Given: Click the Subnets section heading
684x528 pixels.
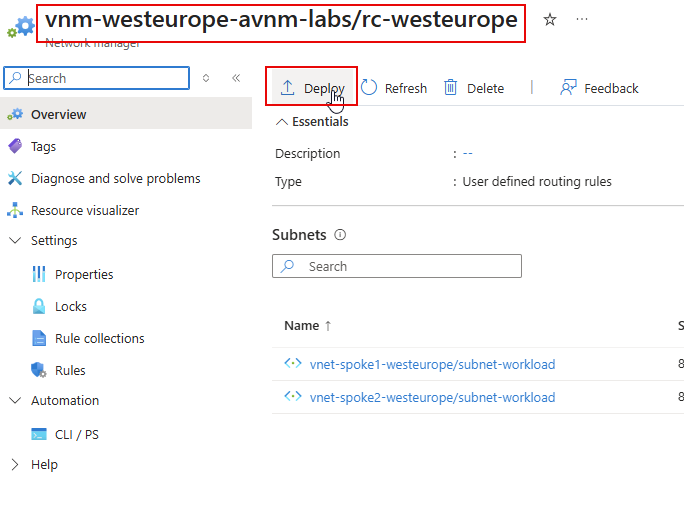Looking at the screenshot, I should click(x=299, y=235).
